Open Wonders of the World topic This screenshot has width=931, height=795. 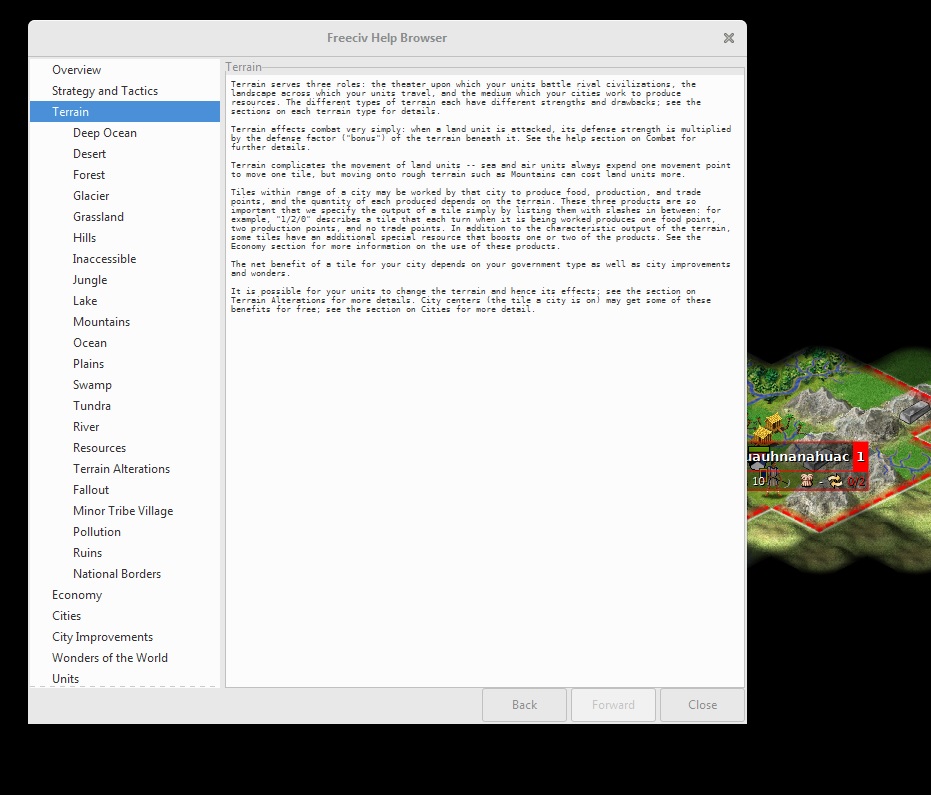coord(110,658)
